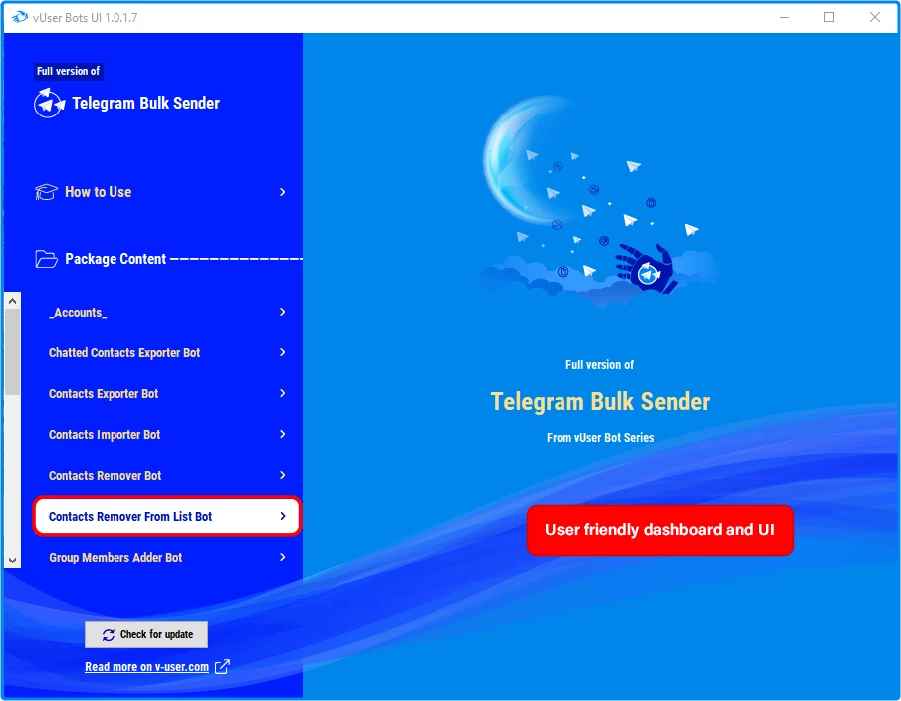Click the Package Content heading
This screenshot has width=901, height=701.
[115, 259]
